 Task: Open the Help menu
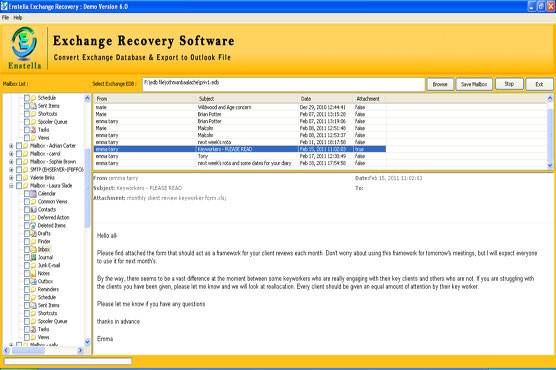pos(18,17)
